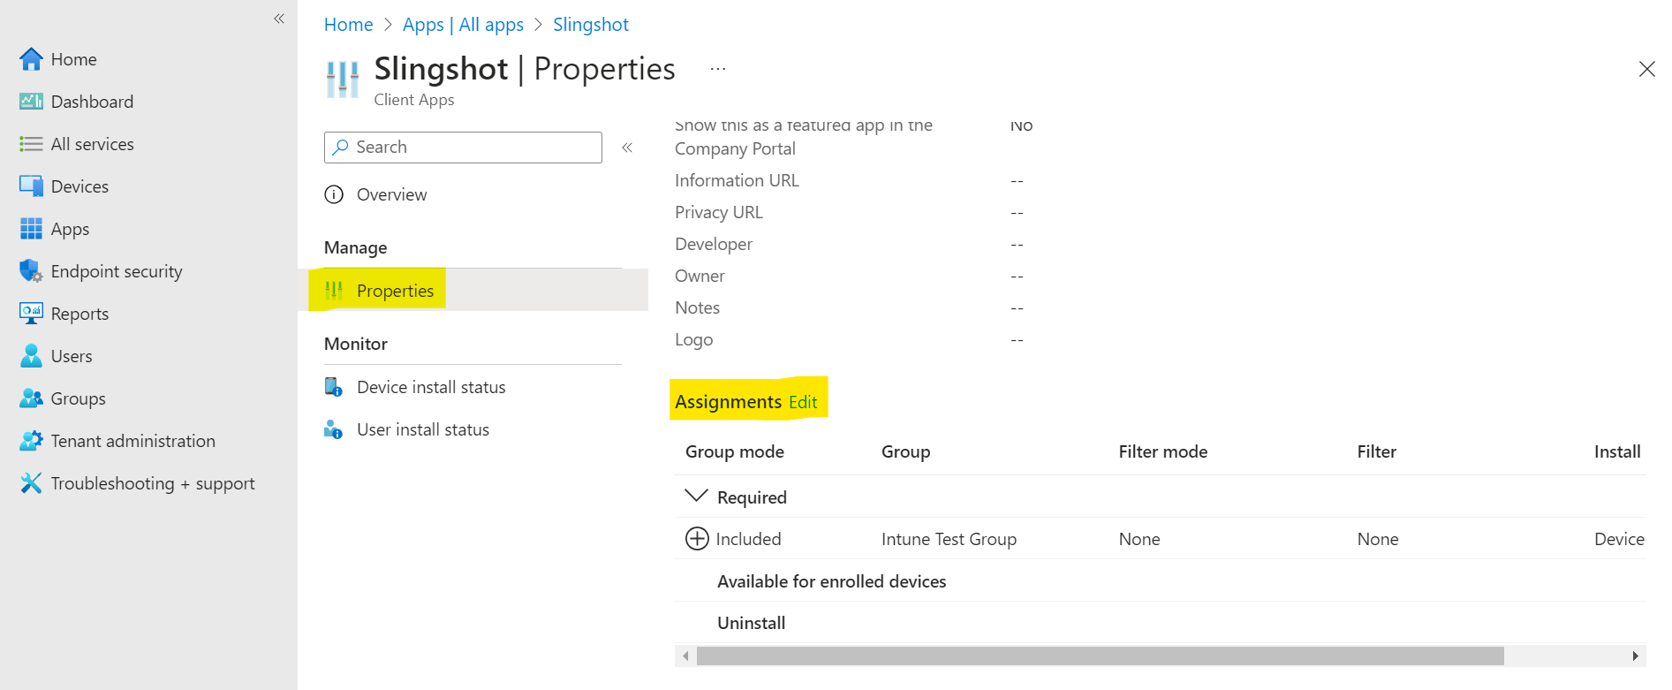Click the Group mode column header
This screenshot has height=690, width=1672.
point(734,452)
